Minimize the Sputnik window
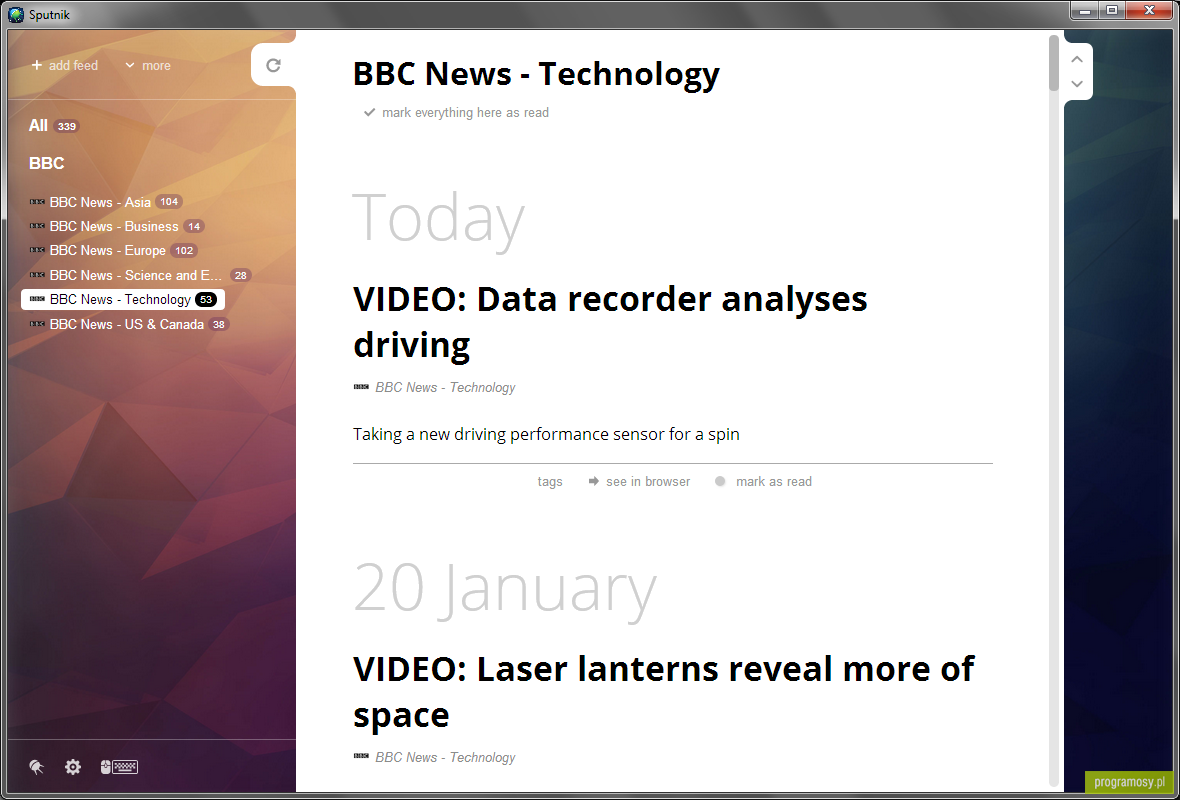This screenshot has width=1180, height=800. click(1085, 11)
